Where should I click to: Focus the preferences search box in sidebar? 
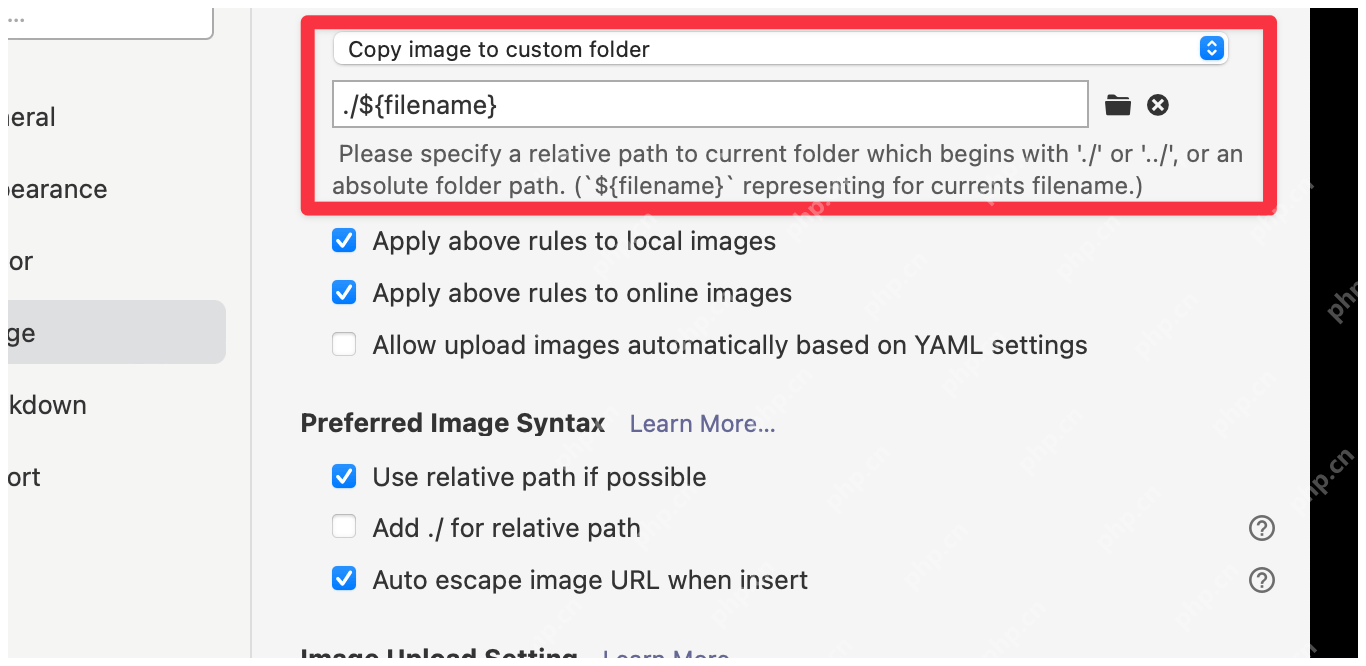110,21
